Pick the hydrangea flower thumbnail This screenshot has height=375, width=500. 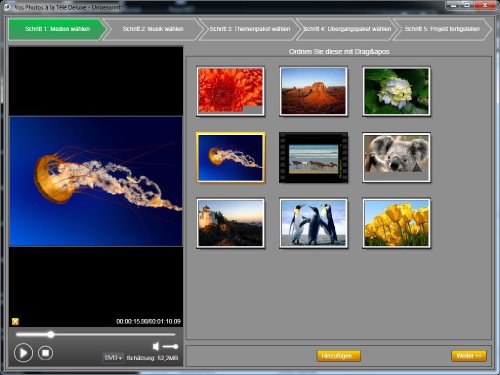[x=396, y=91]
